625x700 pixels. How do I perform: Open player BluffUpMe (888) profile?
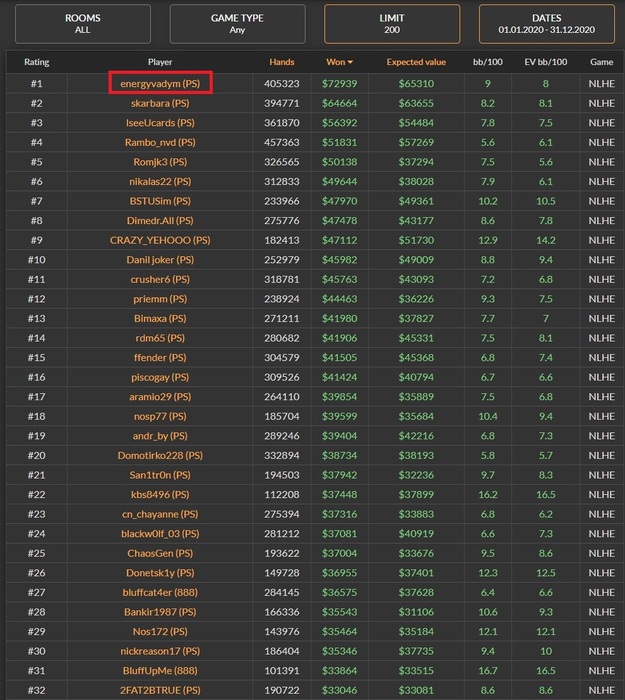(x=160, y=671)
